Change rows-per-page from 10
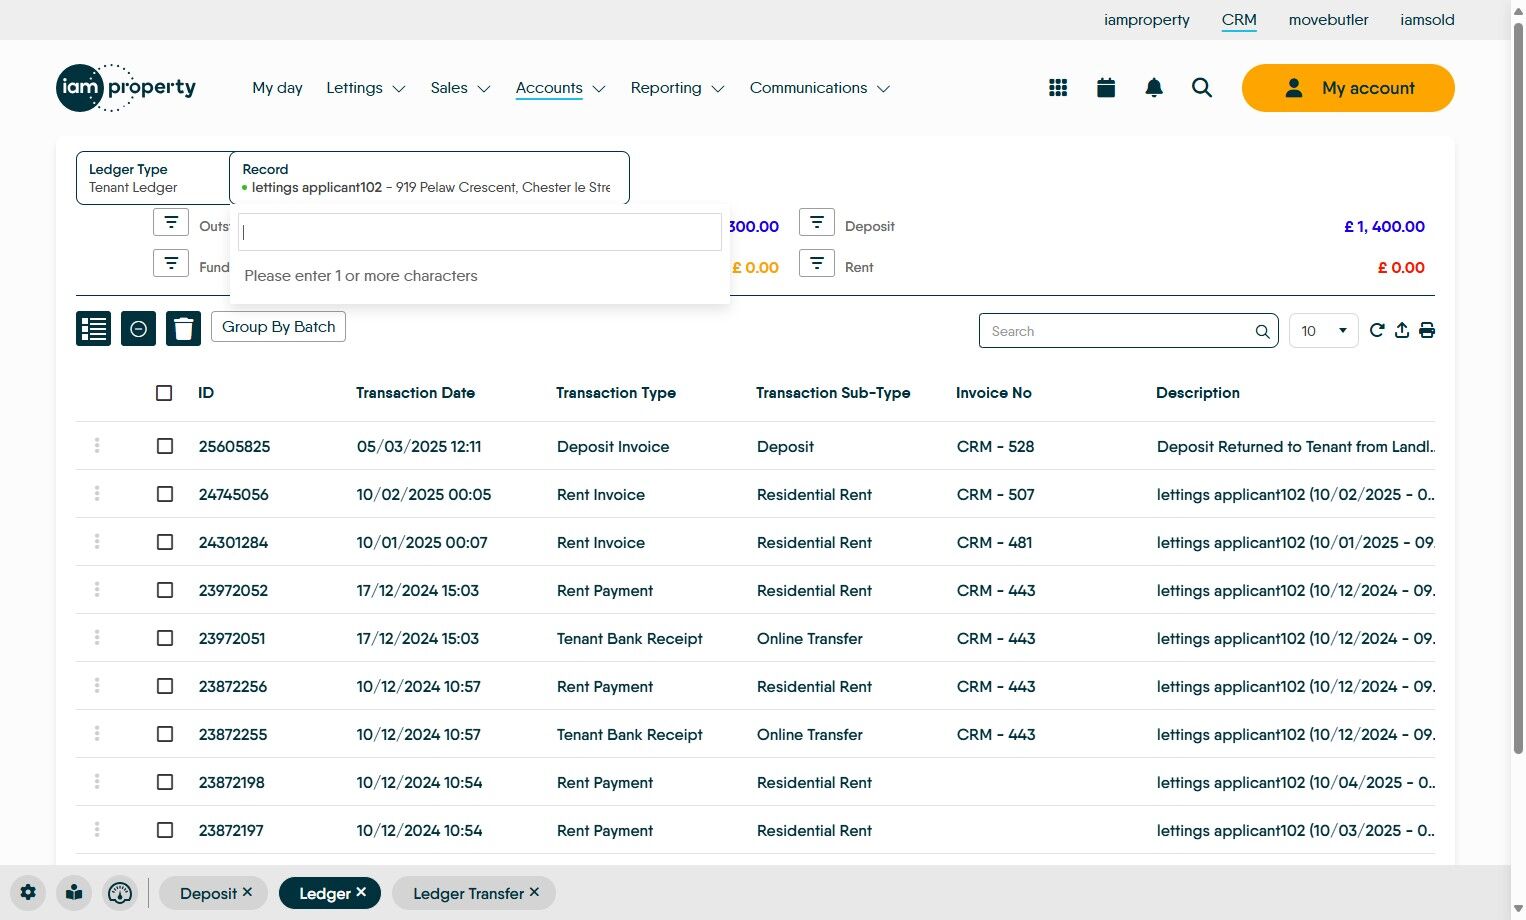The height and width of the screenshot is (920, 1526). click(1324, 331)
